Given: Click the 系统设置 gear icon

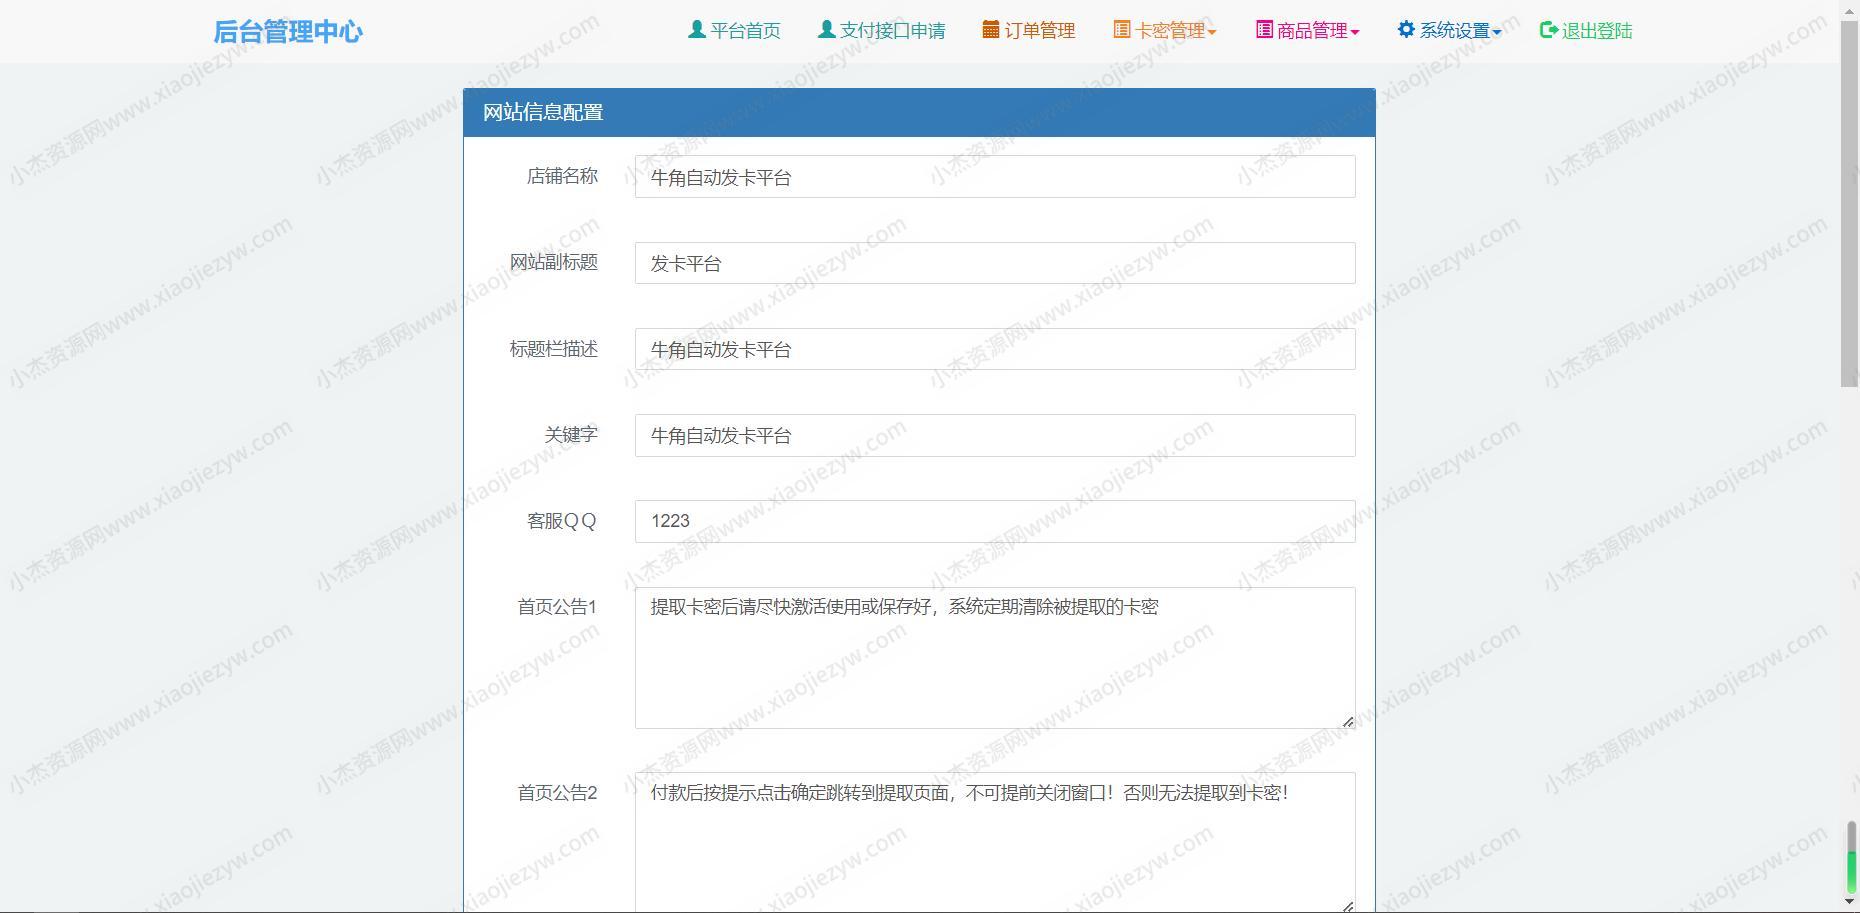Looking at the screenshot, I should point(1406,30).
